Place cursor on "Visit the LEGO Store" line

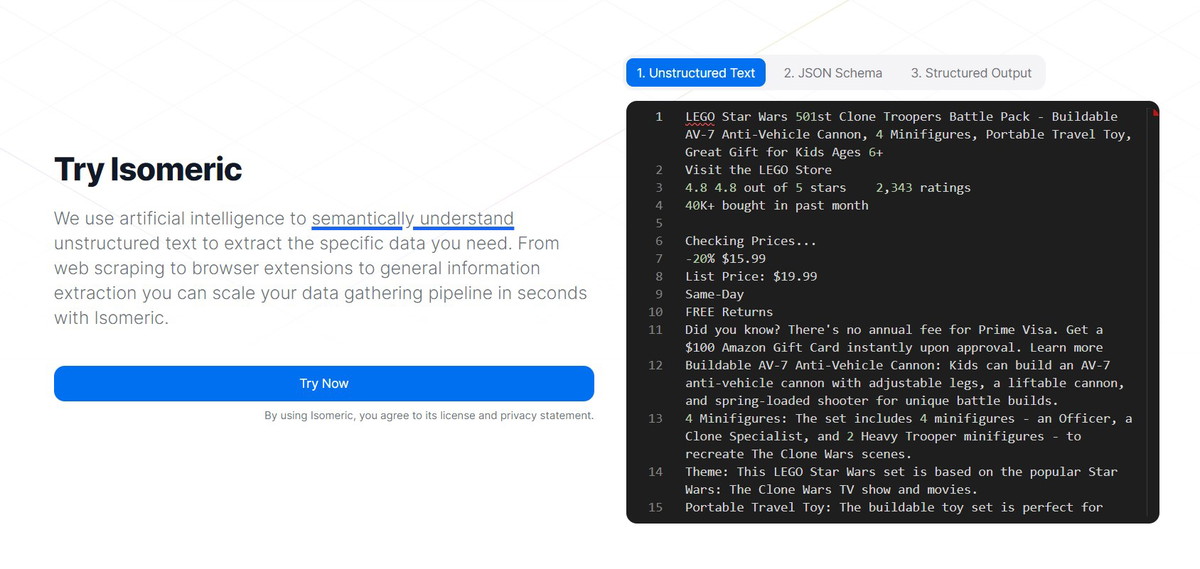[757, 170]
